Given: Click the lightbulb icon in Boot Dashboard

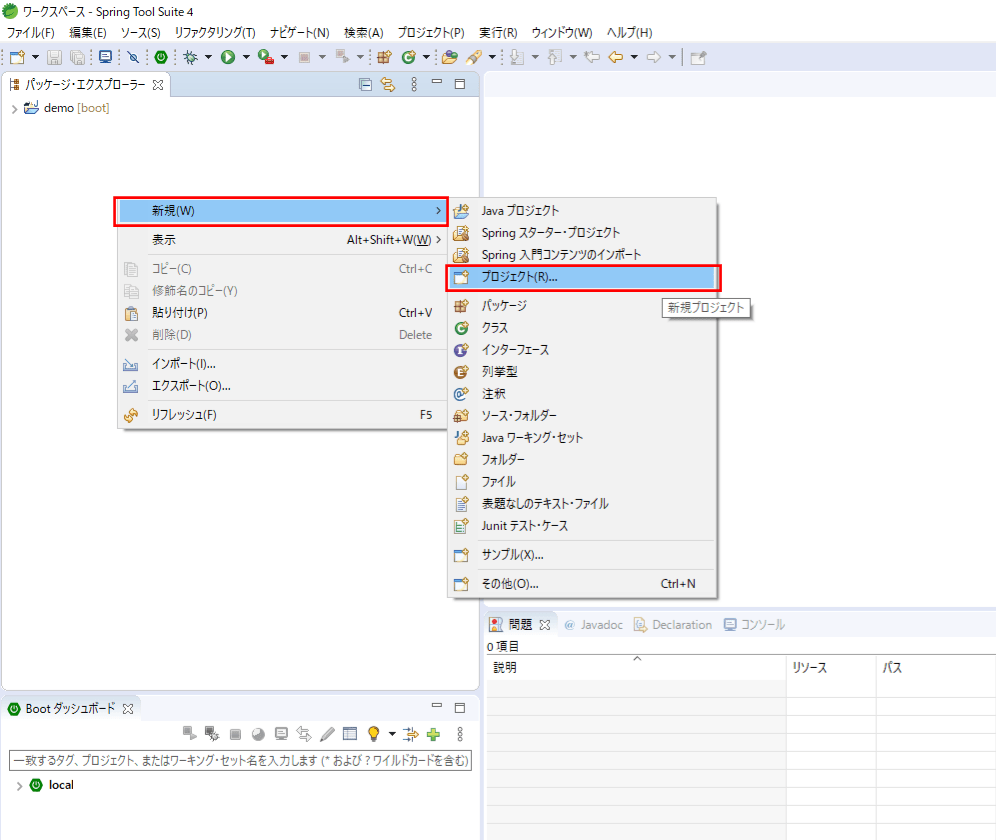Looking at the screenshot, I should (x=373, y=734).
